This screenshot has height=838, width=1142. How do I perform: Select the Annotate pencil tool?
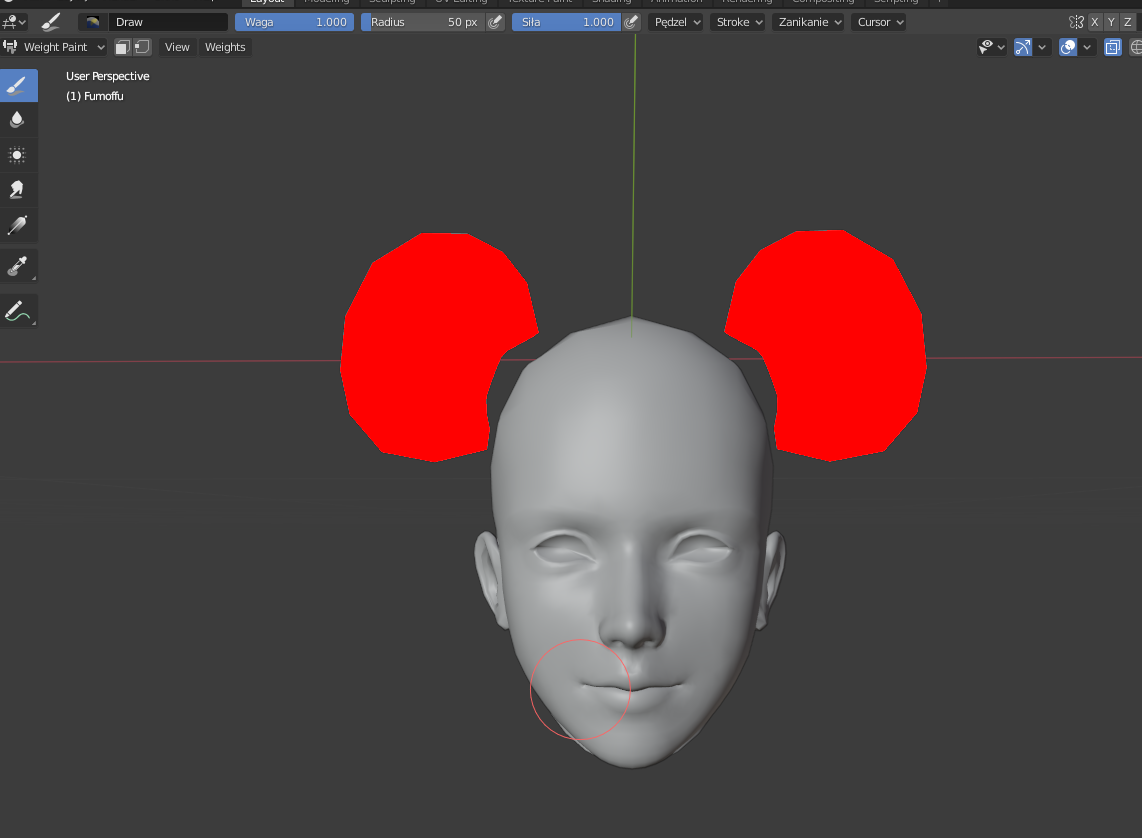(x=17, y=311)
